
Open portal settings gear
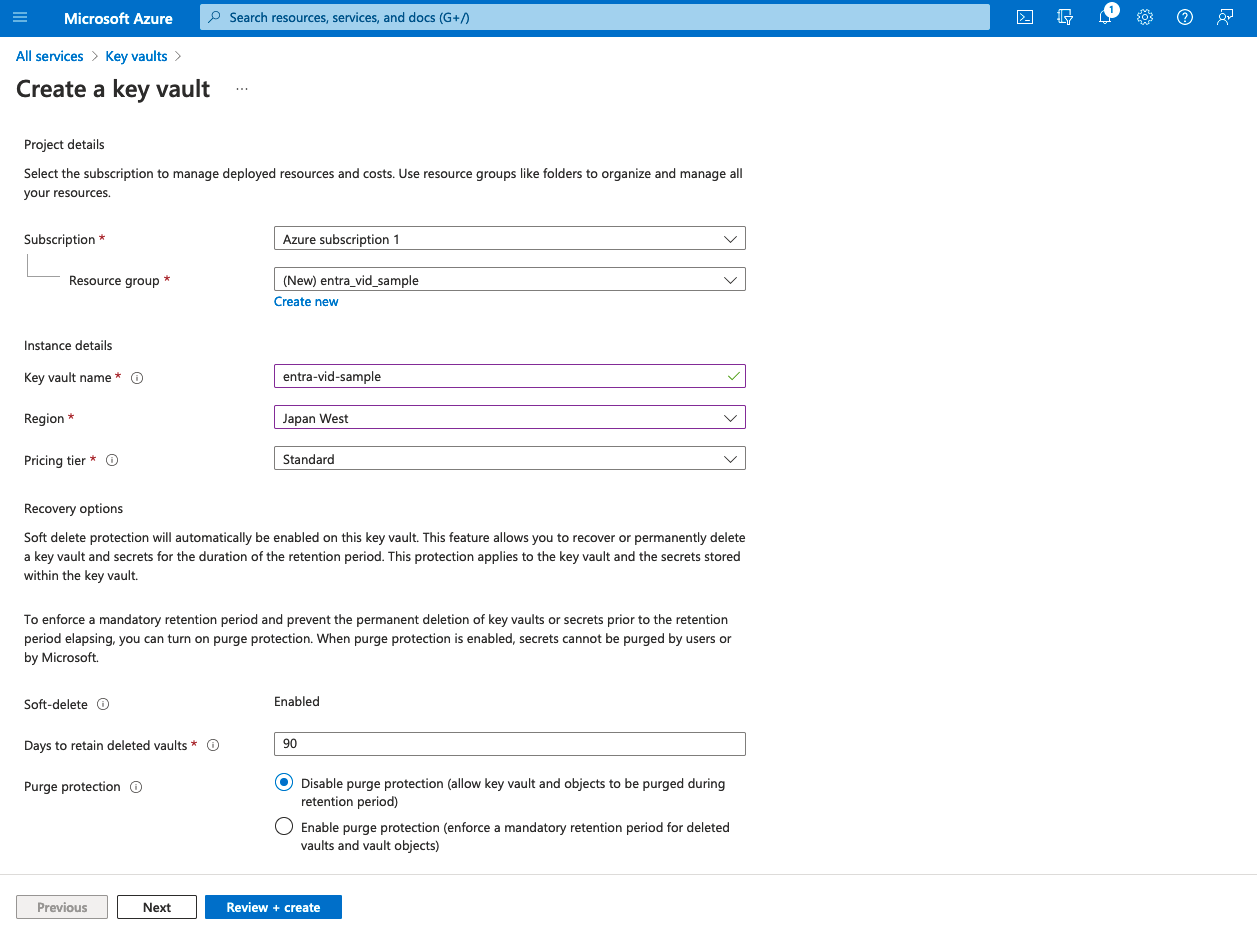(1145, 18)
